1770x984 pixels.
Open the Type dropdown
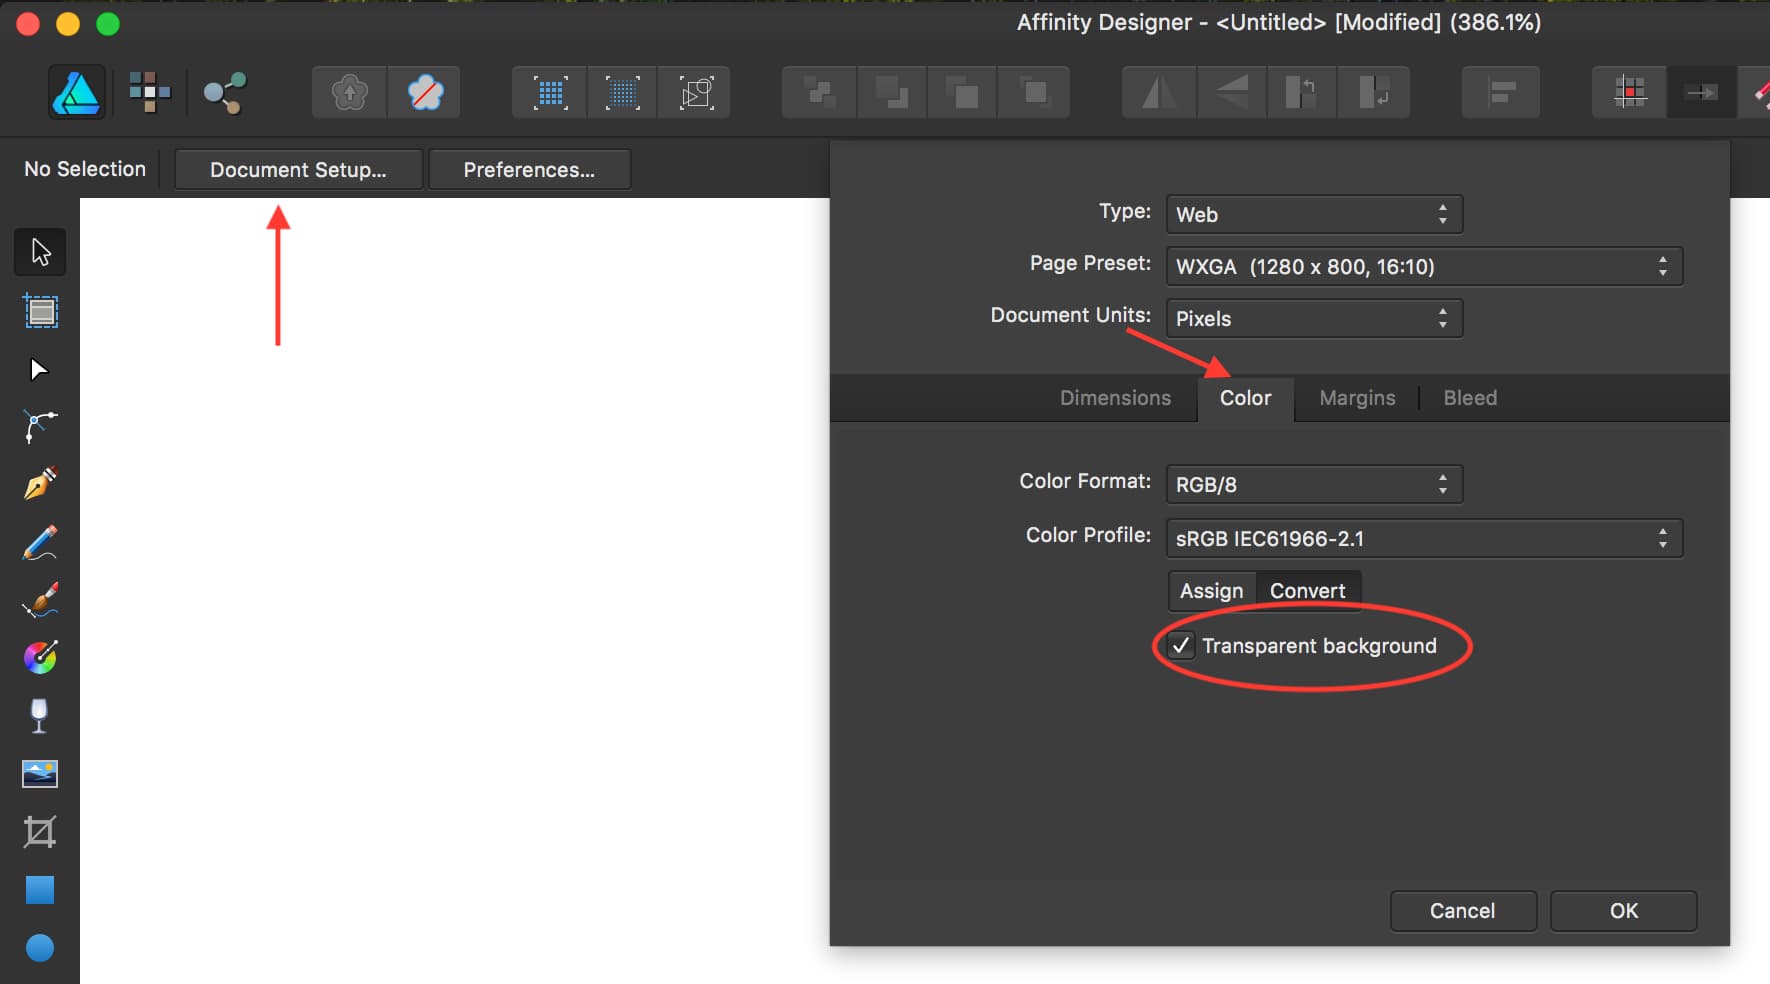(1312, 214)
